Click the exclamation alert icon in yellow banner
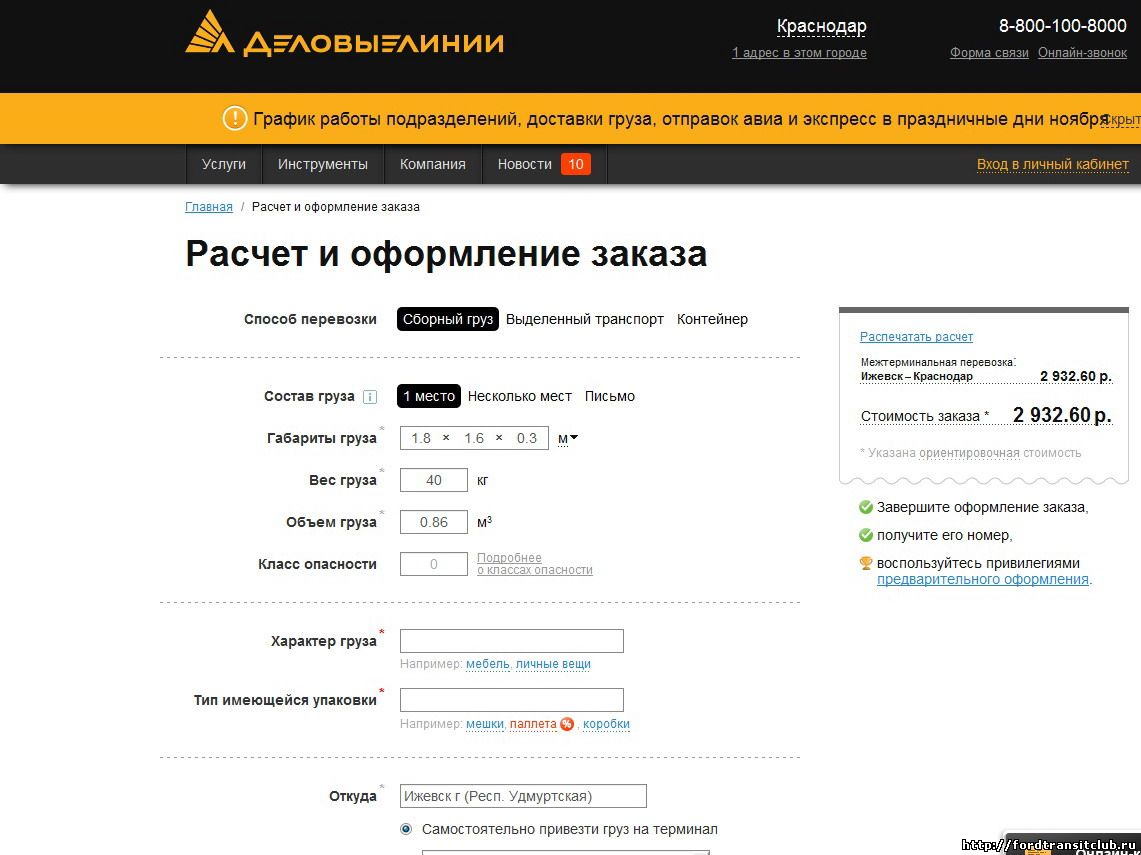Image resolution: width=1141 pixels, height=855 pixels. coord(234,119)
